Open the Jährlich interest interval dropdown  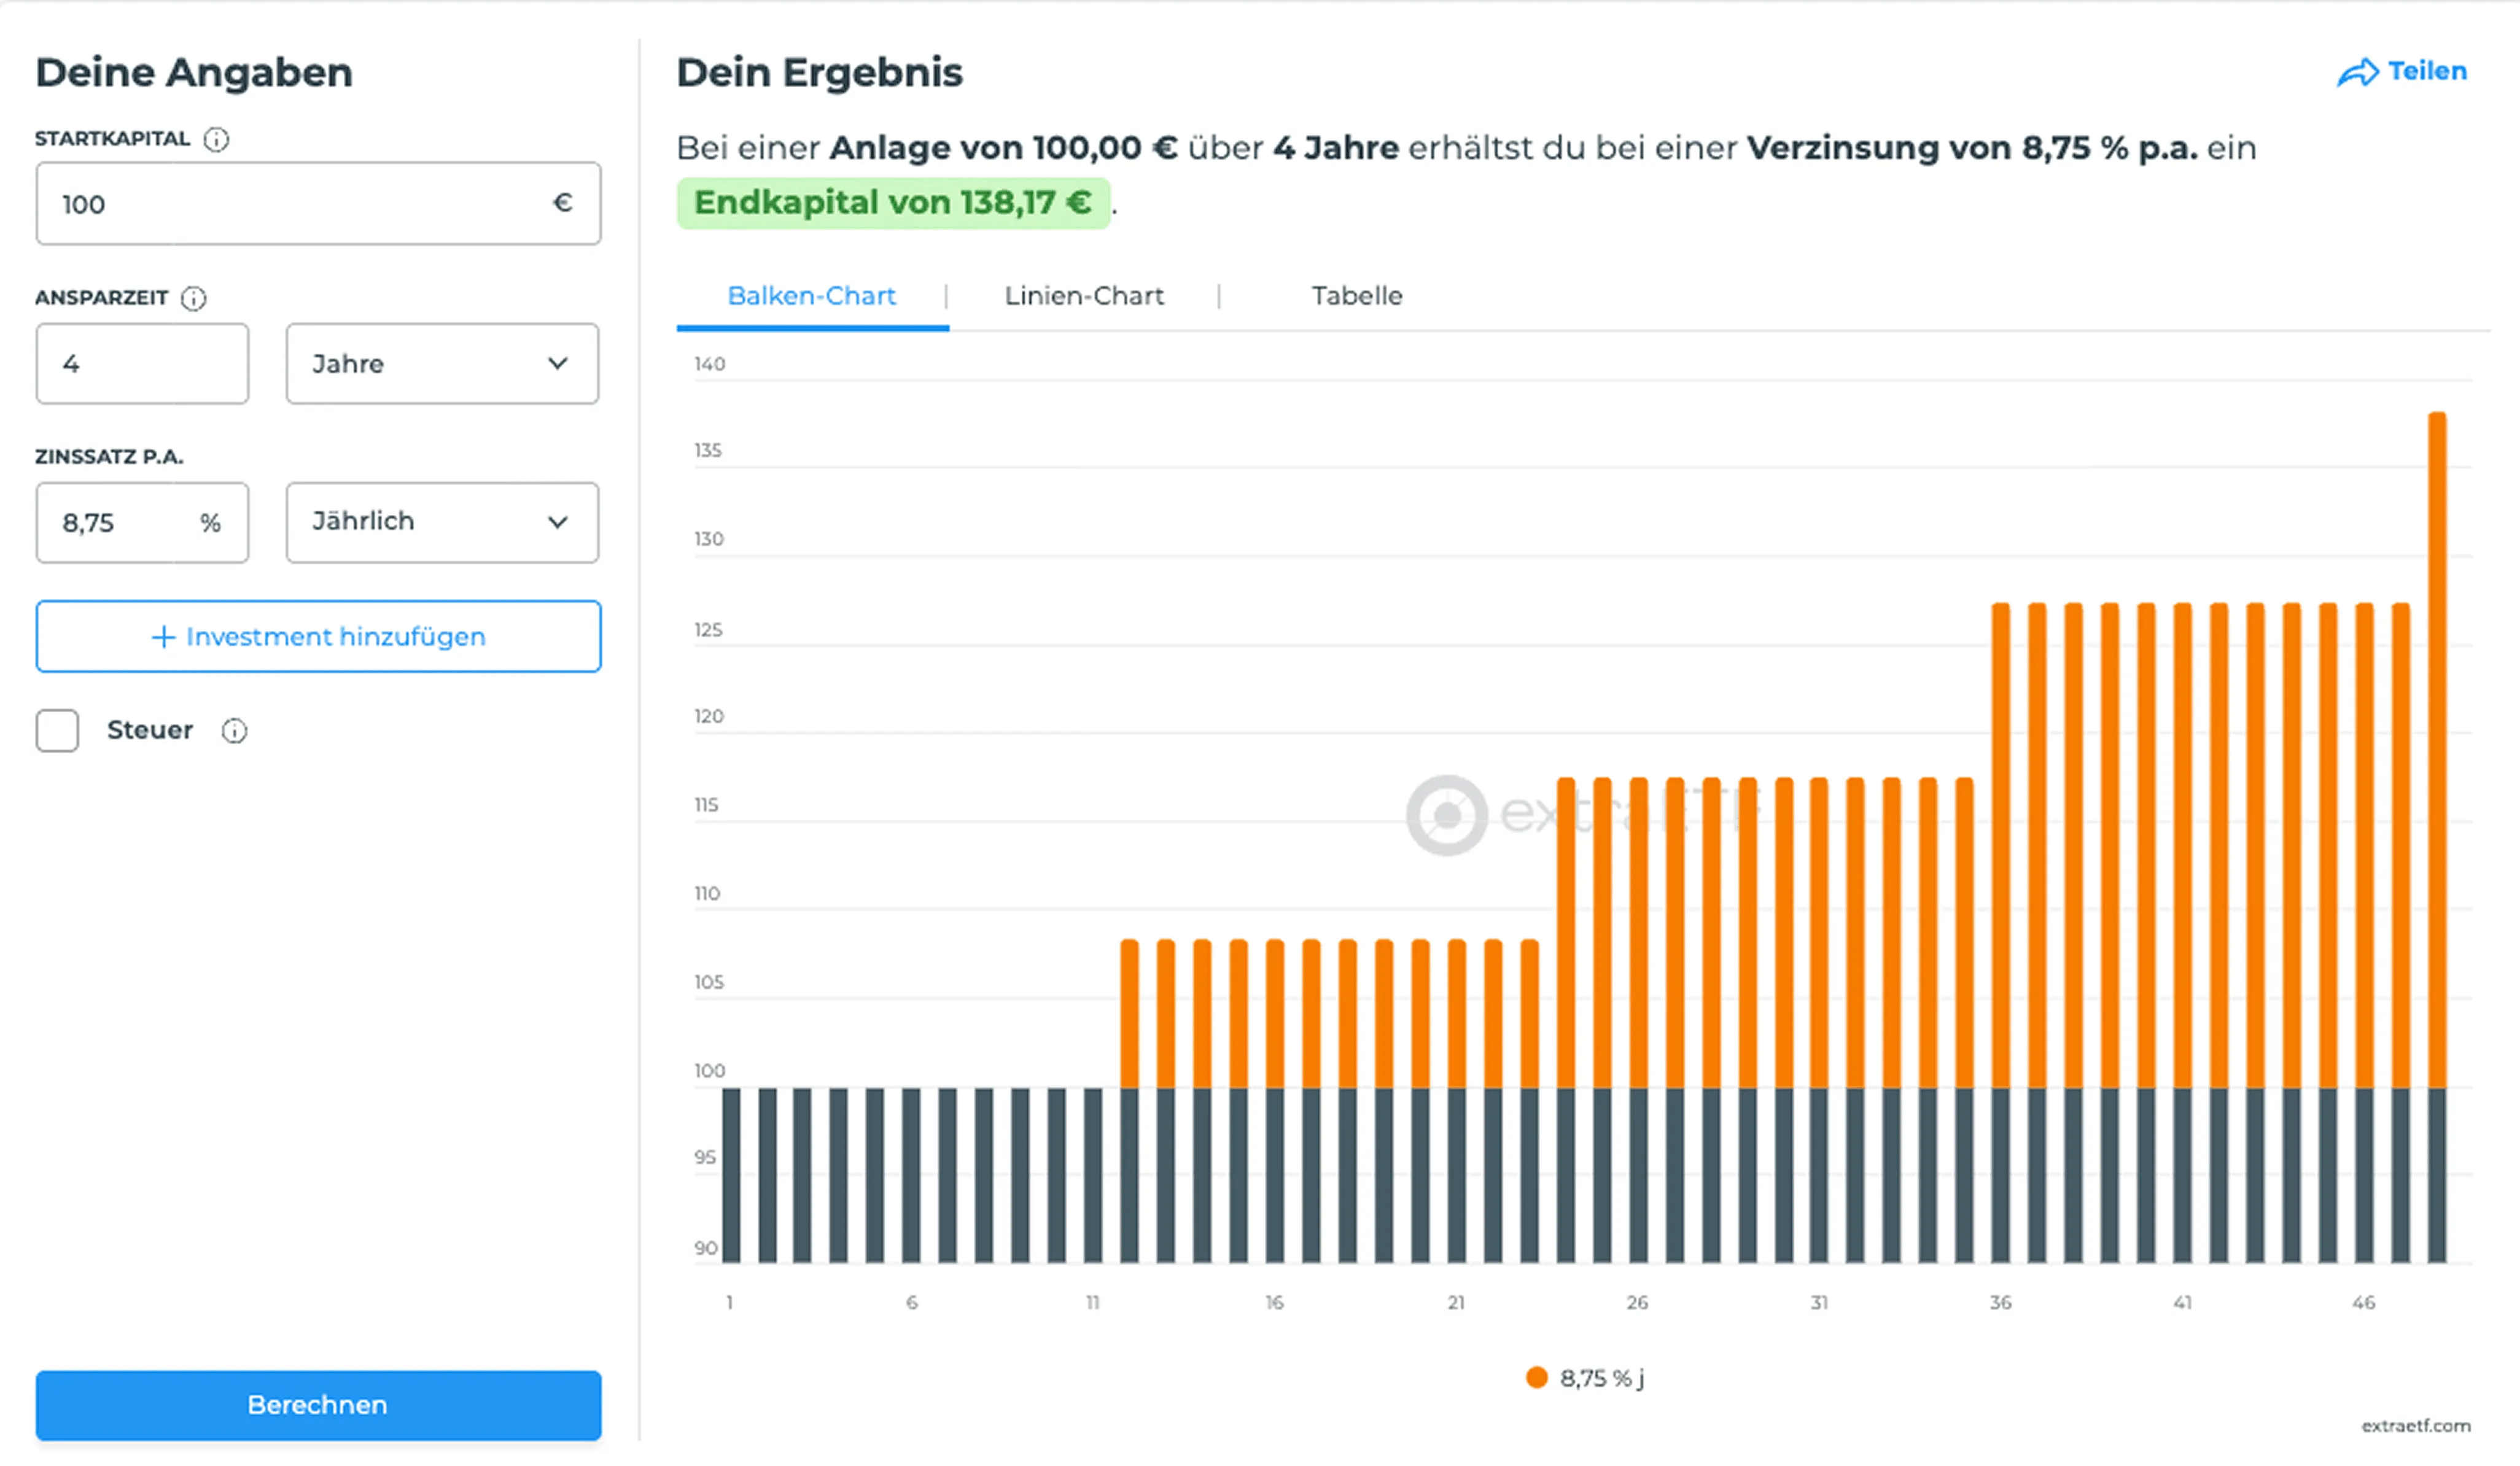coord(442,522)
